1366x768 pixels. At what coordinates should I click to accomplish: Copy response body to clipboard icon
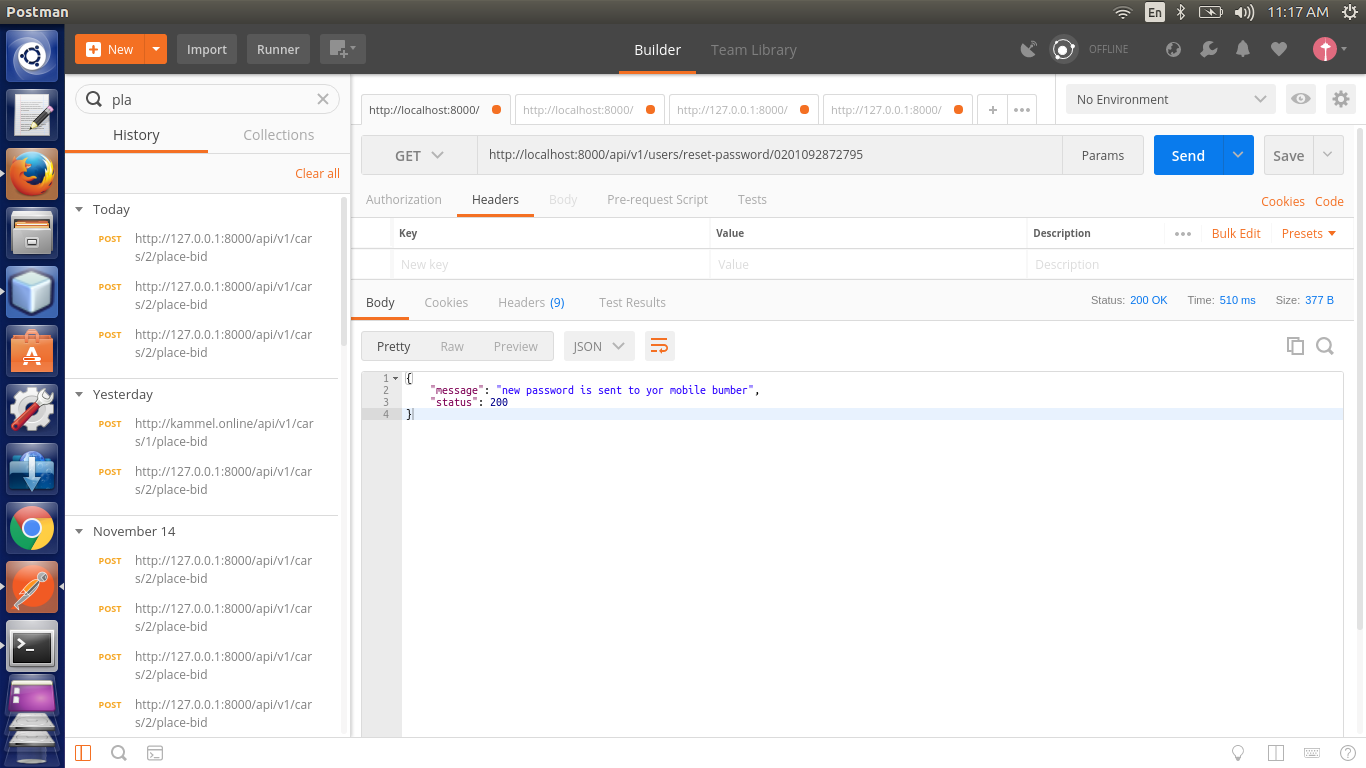pyautogui.click(x=1295, y=346)
